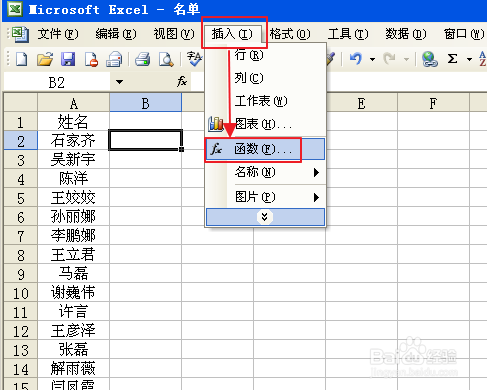Click cell containing 谢巍伟
487x390 pixels.
(x=74, y=293)
